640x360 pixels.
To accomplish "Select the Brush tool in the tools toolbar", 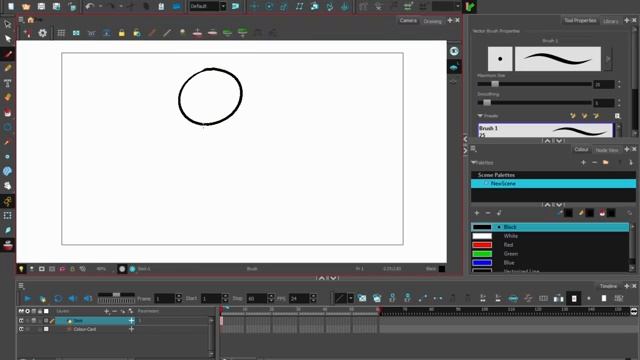I will (8, 54).
